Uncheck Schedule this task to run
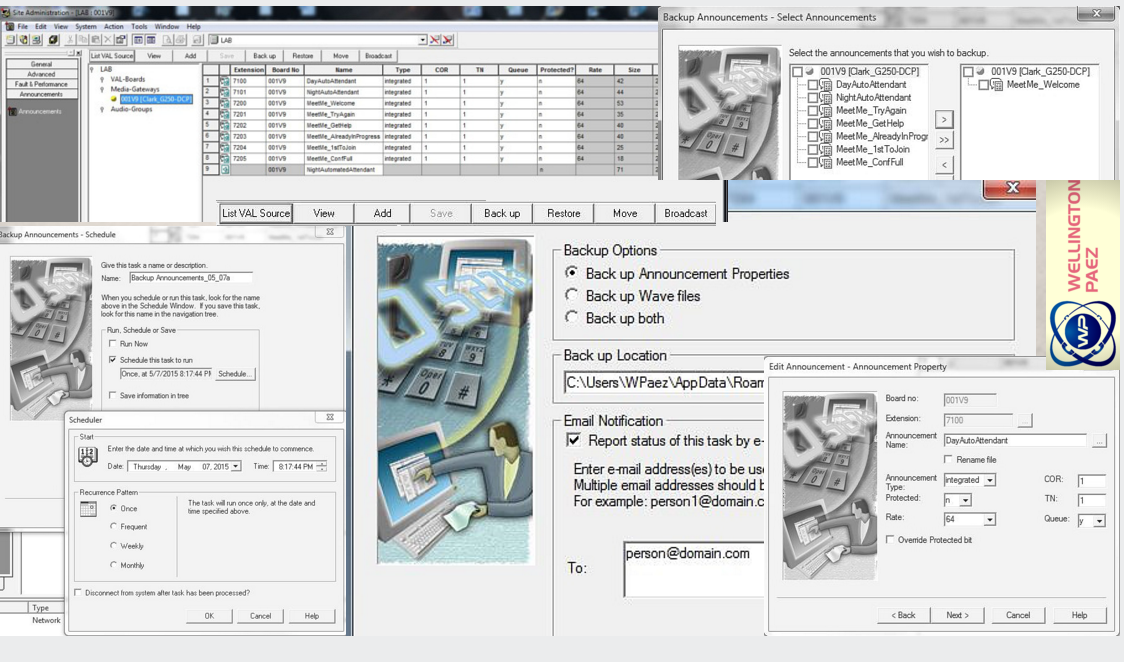1124x662 pixels. point(113,360)
